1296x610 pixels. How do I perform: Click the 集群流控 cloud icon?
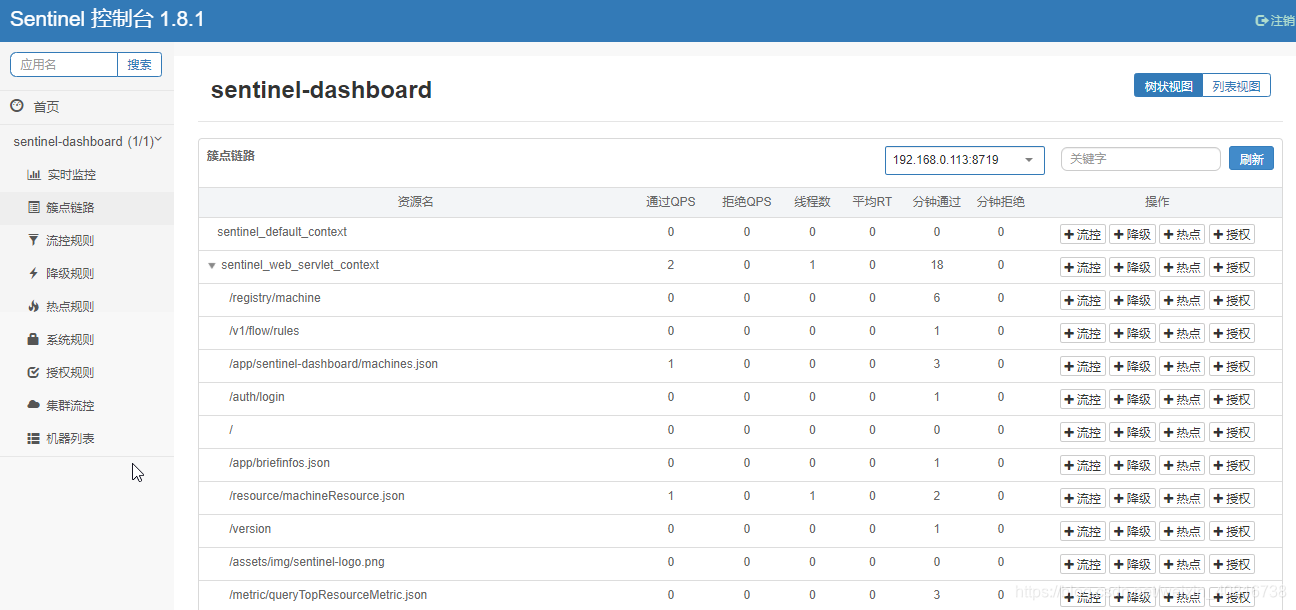pos(34,405)
